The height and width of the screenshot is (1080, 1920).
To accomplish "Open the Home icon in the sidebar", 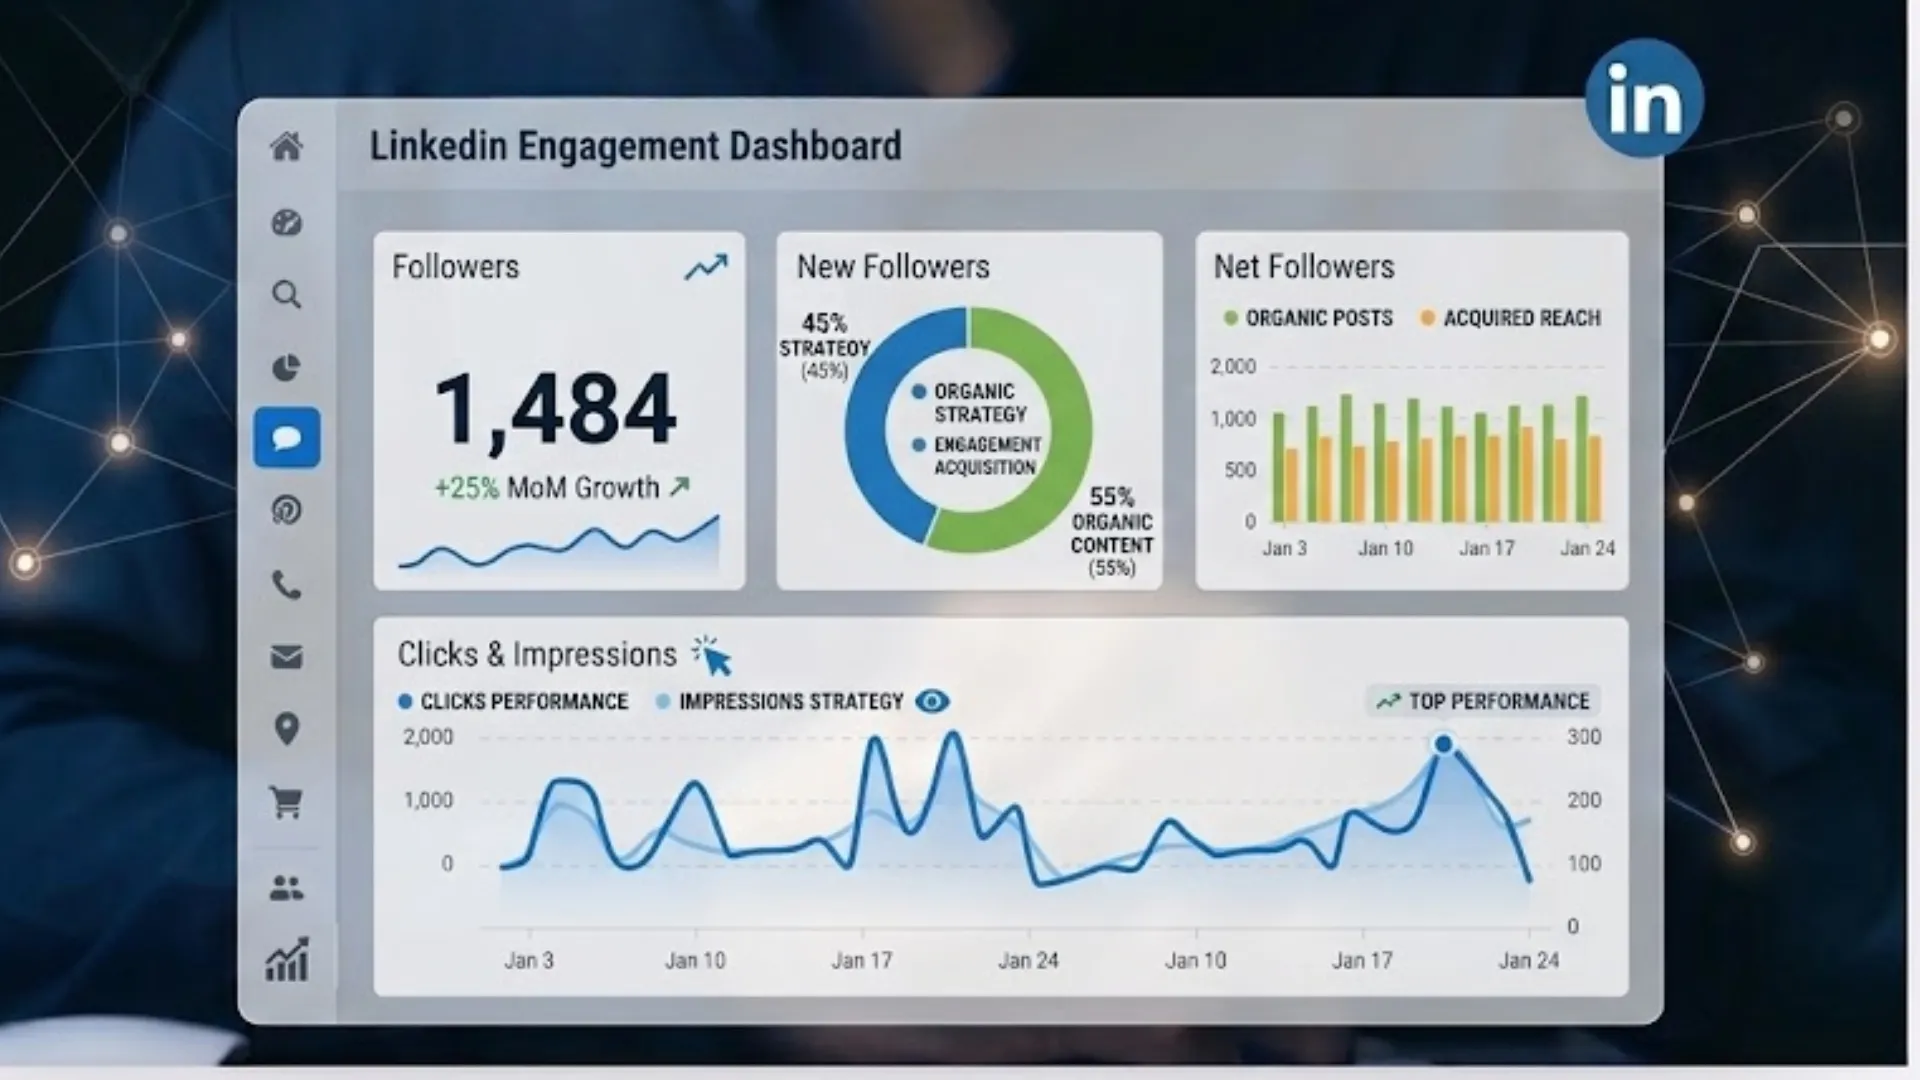I will point(287,147).
